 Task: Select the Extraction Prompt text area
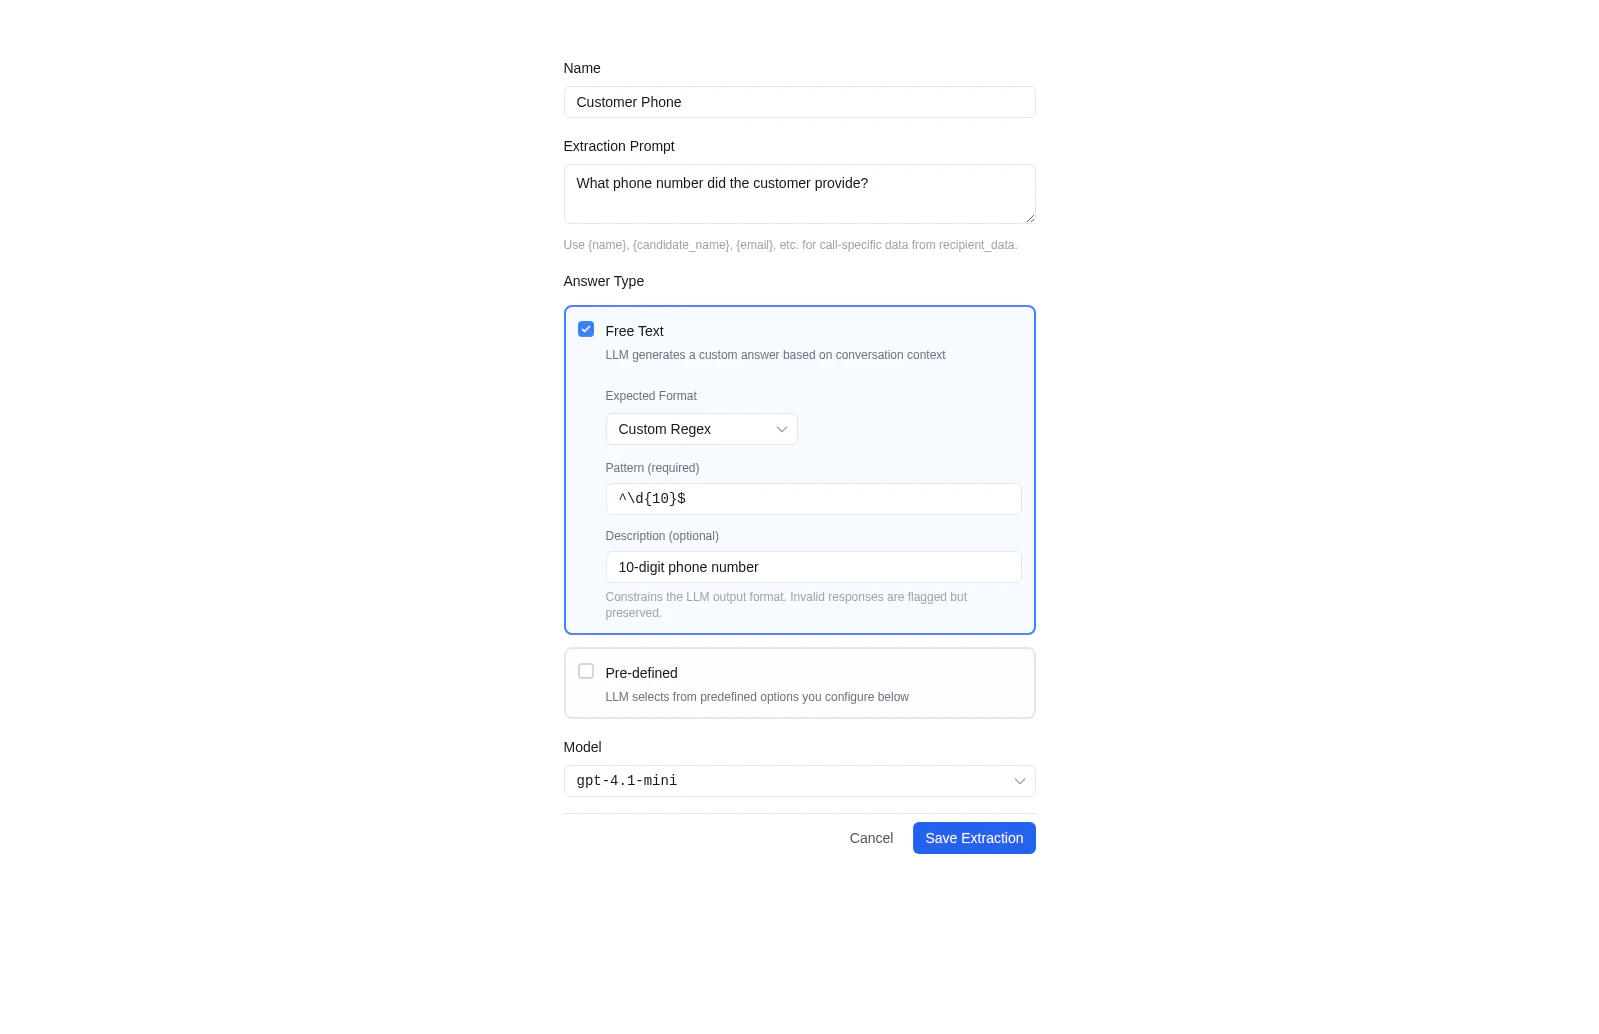[x=799, y=193]
